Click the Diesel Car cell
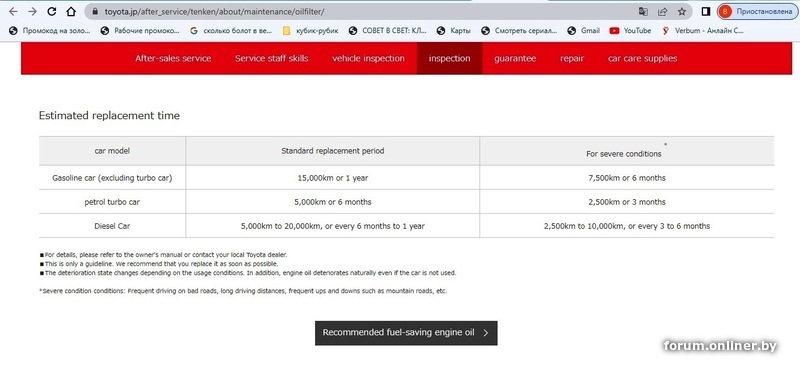 112,226
